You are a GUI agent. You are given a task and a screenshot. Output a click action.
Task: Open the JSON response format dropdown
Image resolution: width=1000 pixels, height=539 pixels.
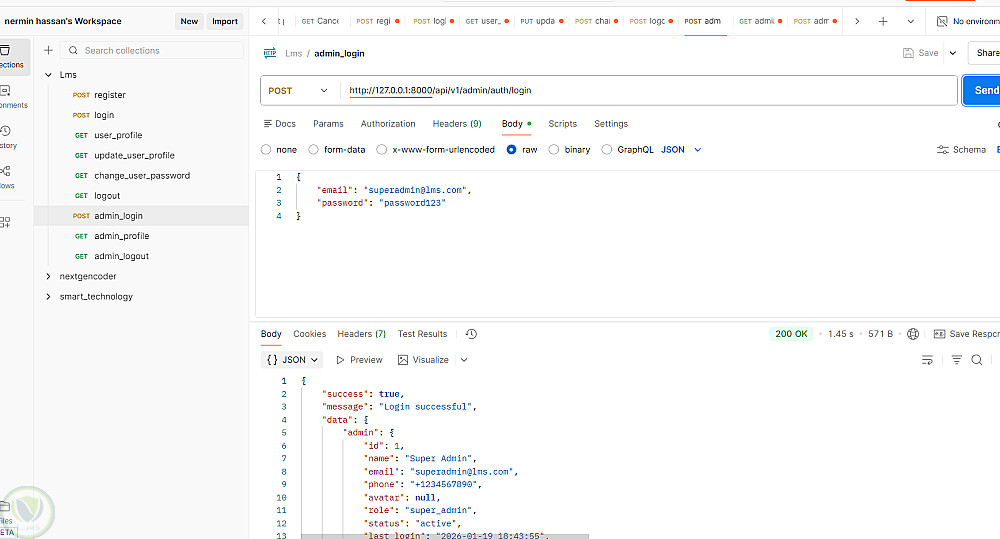(291, 360)
